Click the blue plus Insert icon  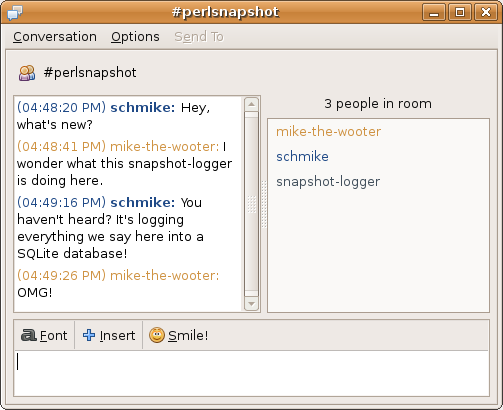tap(89, 335)
